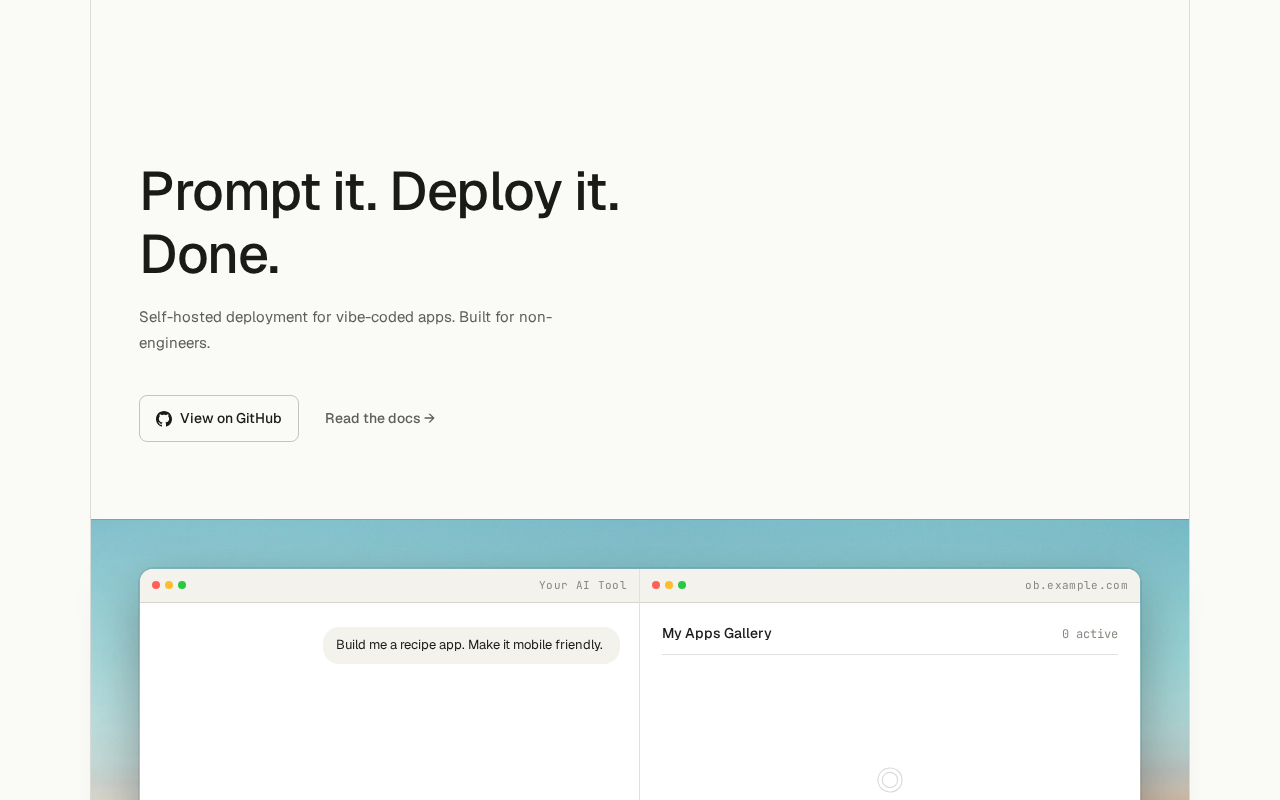Screen dimensions: 1280x800
Task: Select the recipe app chat message bubble
Action: [471, 645]
